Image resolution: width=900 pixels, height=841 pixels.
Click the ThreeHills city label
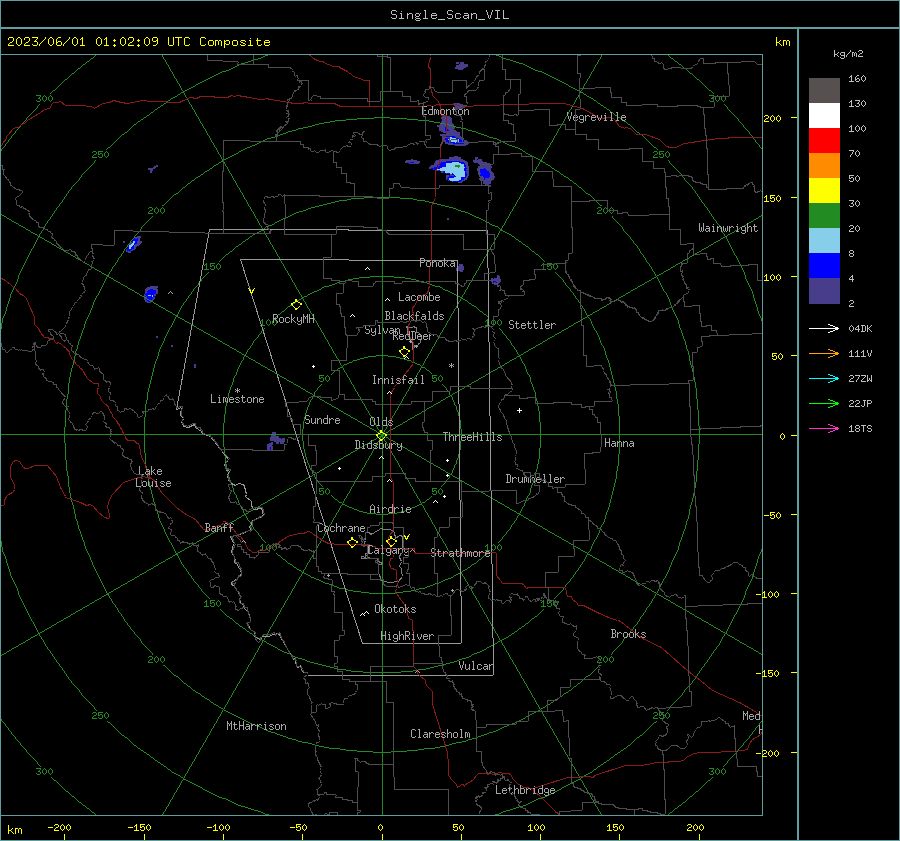pyautogui.click(x=472, y=437)
